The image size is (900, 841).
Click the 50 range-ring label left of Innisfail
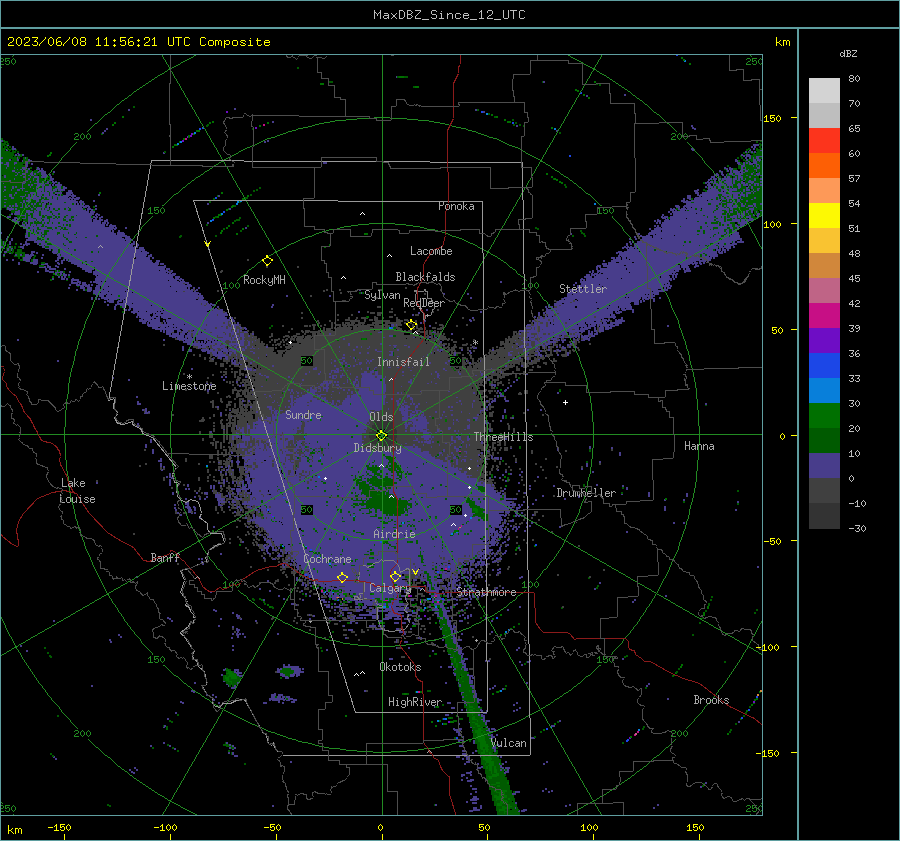(307, 361)
